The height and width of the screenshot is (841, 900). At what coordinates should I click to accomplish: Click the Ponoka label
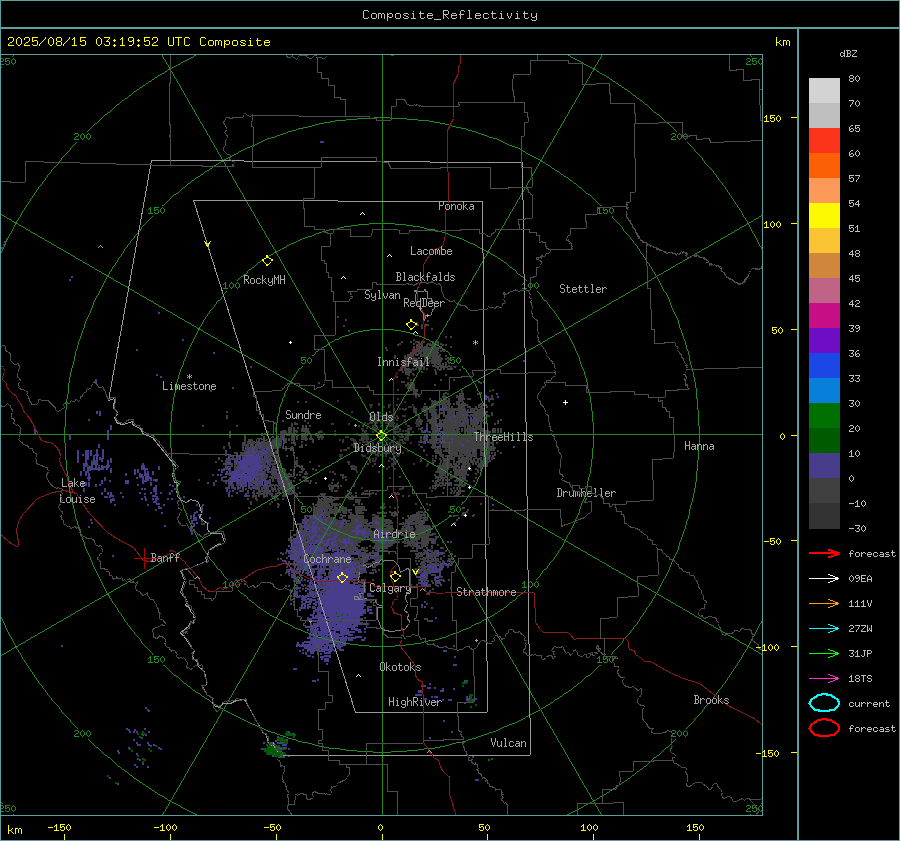pyautogui.click(x=456, y=206)
